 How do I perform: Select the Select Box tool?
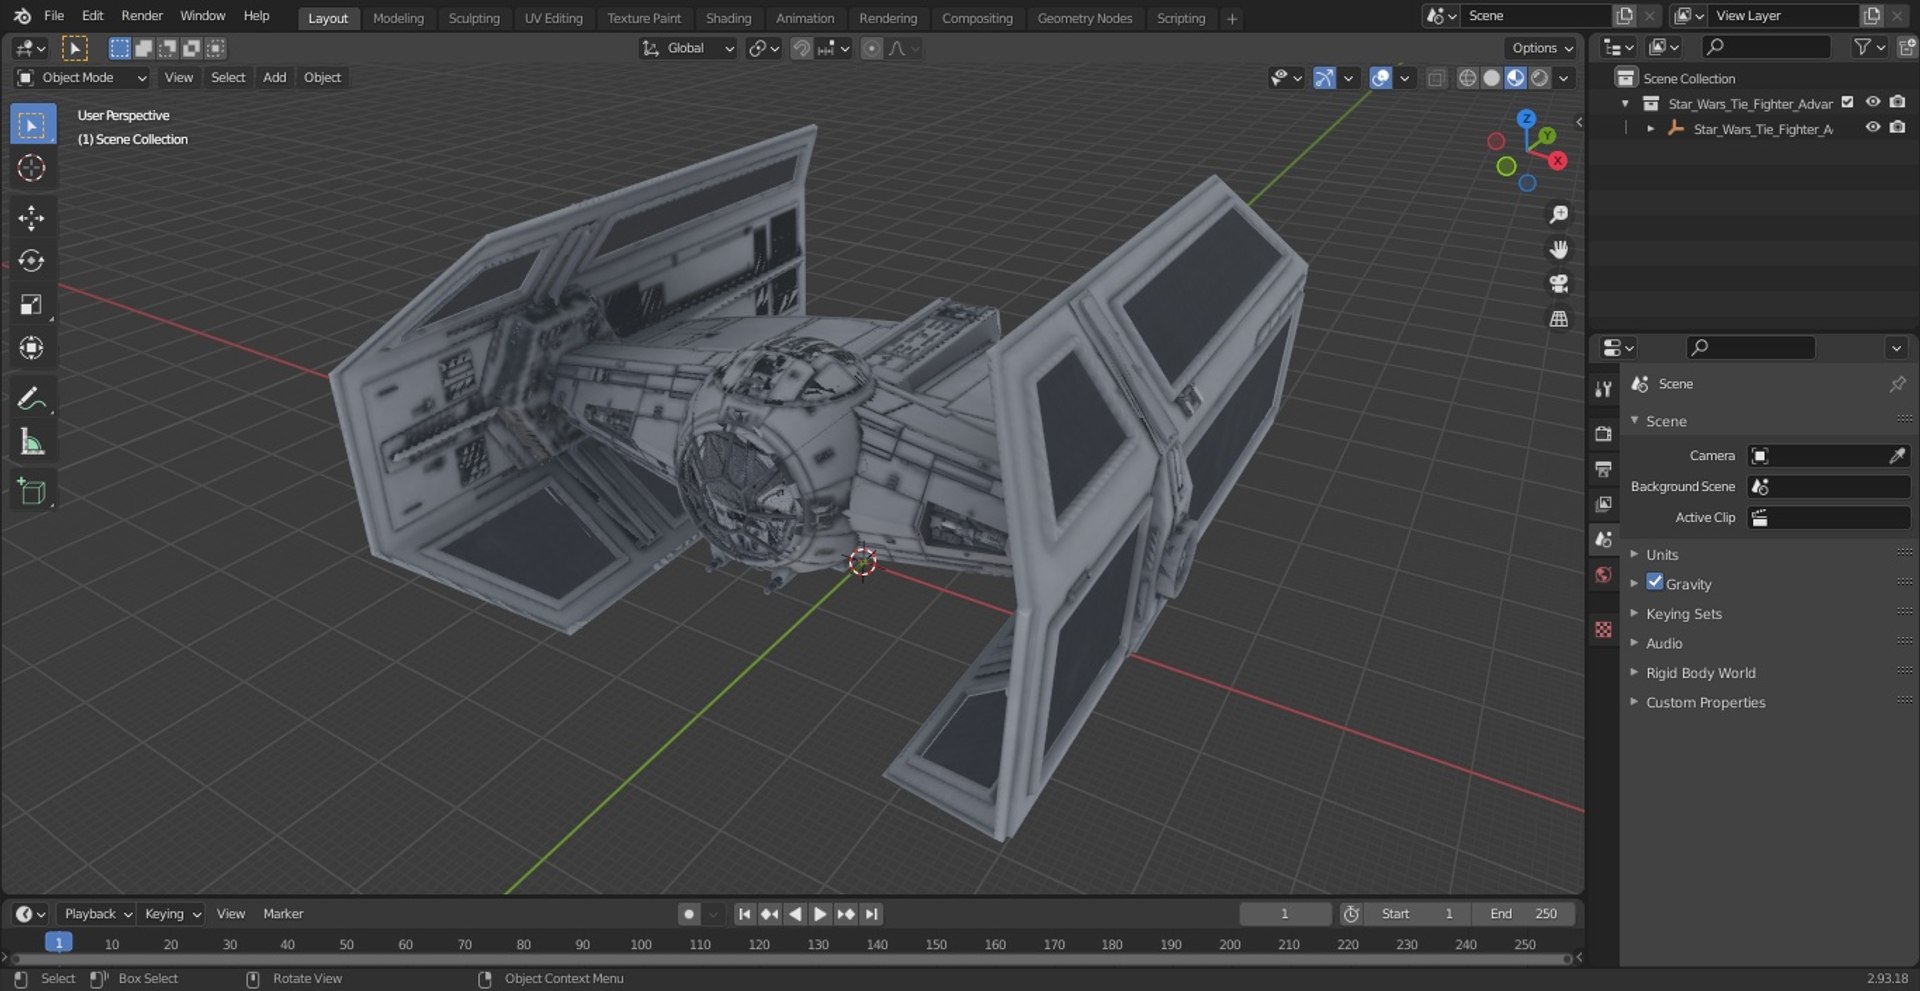[32, 125]
